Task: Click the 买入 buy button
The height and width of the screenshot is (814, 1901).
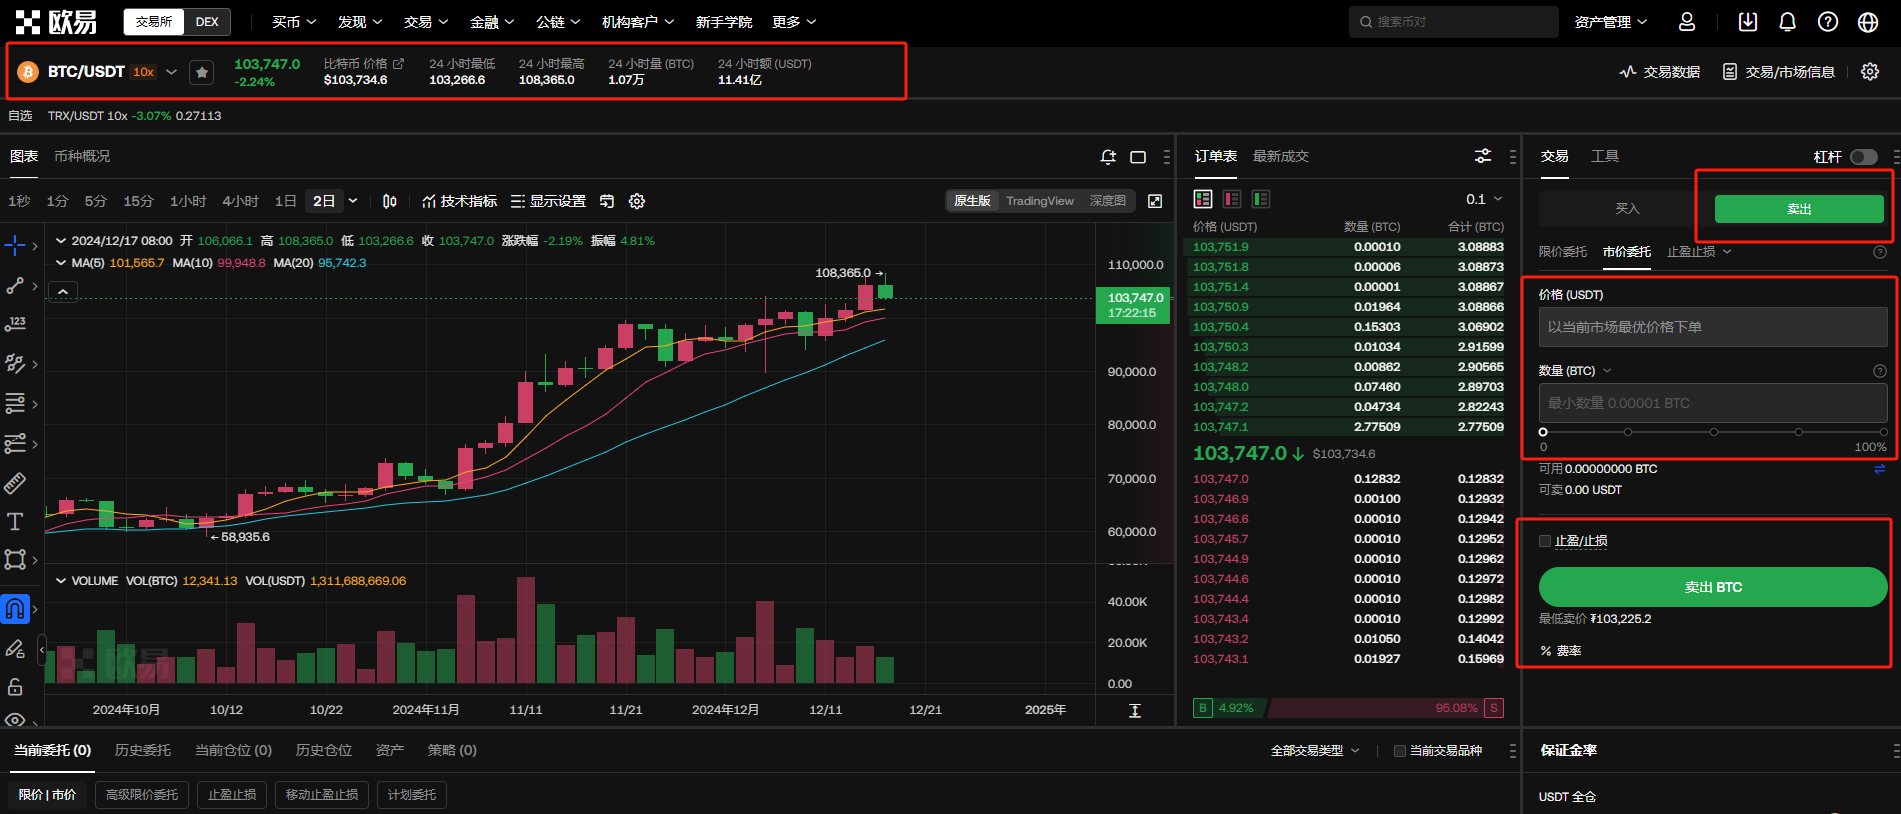Action: (x=1627, y=209)
